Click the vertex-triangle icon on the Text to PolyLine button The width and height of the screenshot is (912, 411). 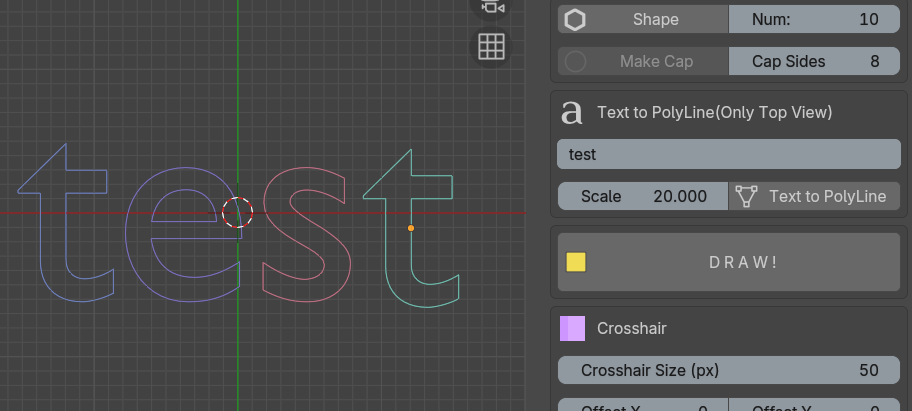click(x=746, y=196)
